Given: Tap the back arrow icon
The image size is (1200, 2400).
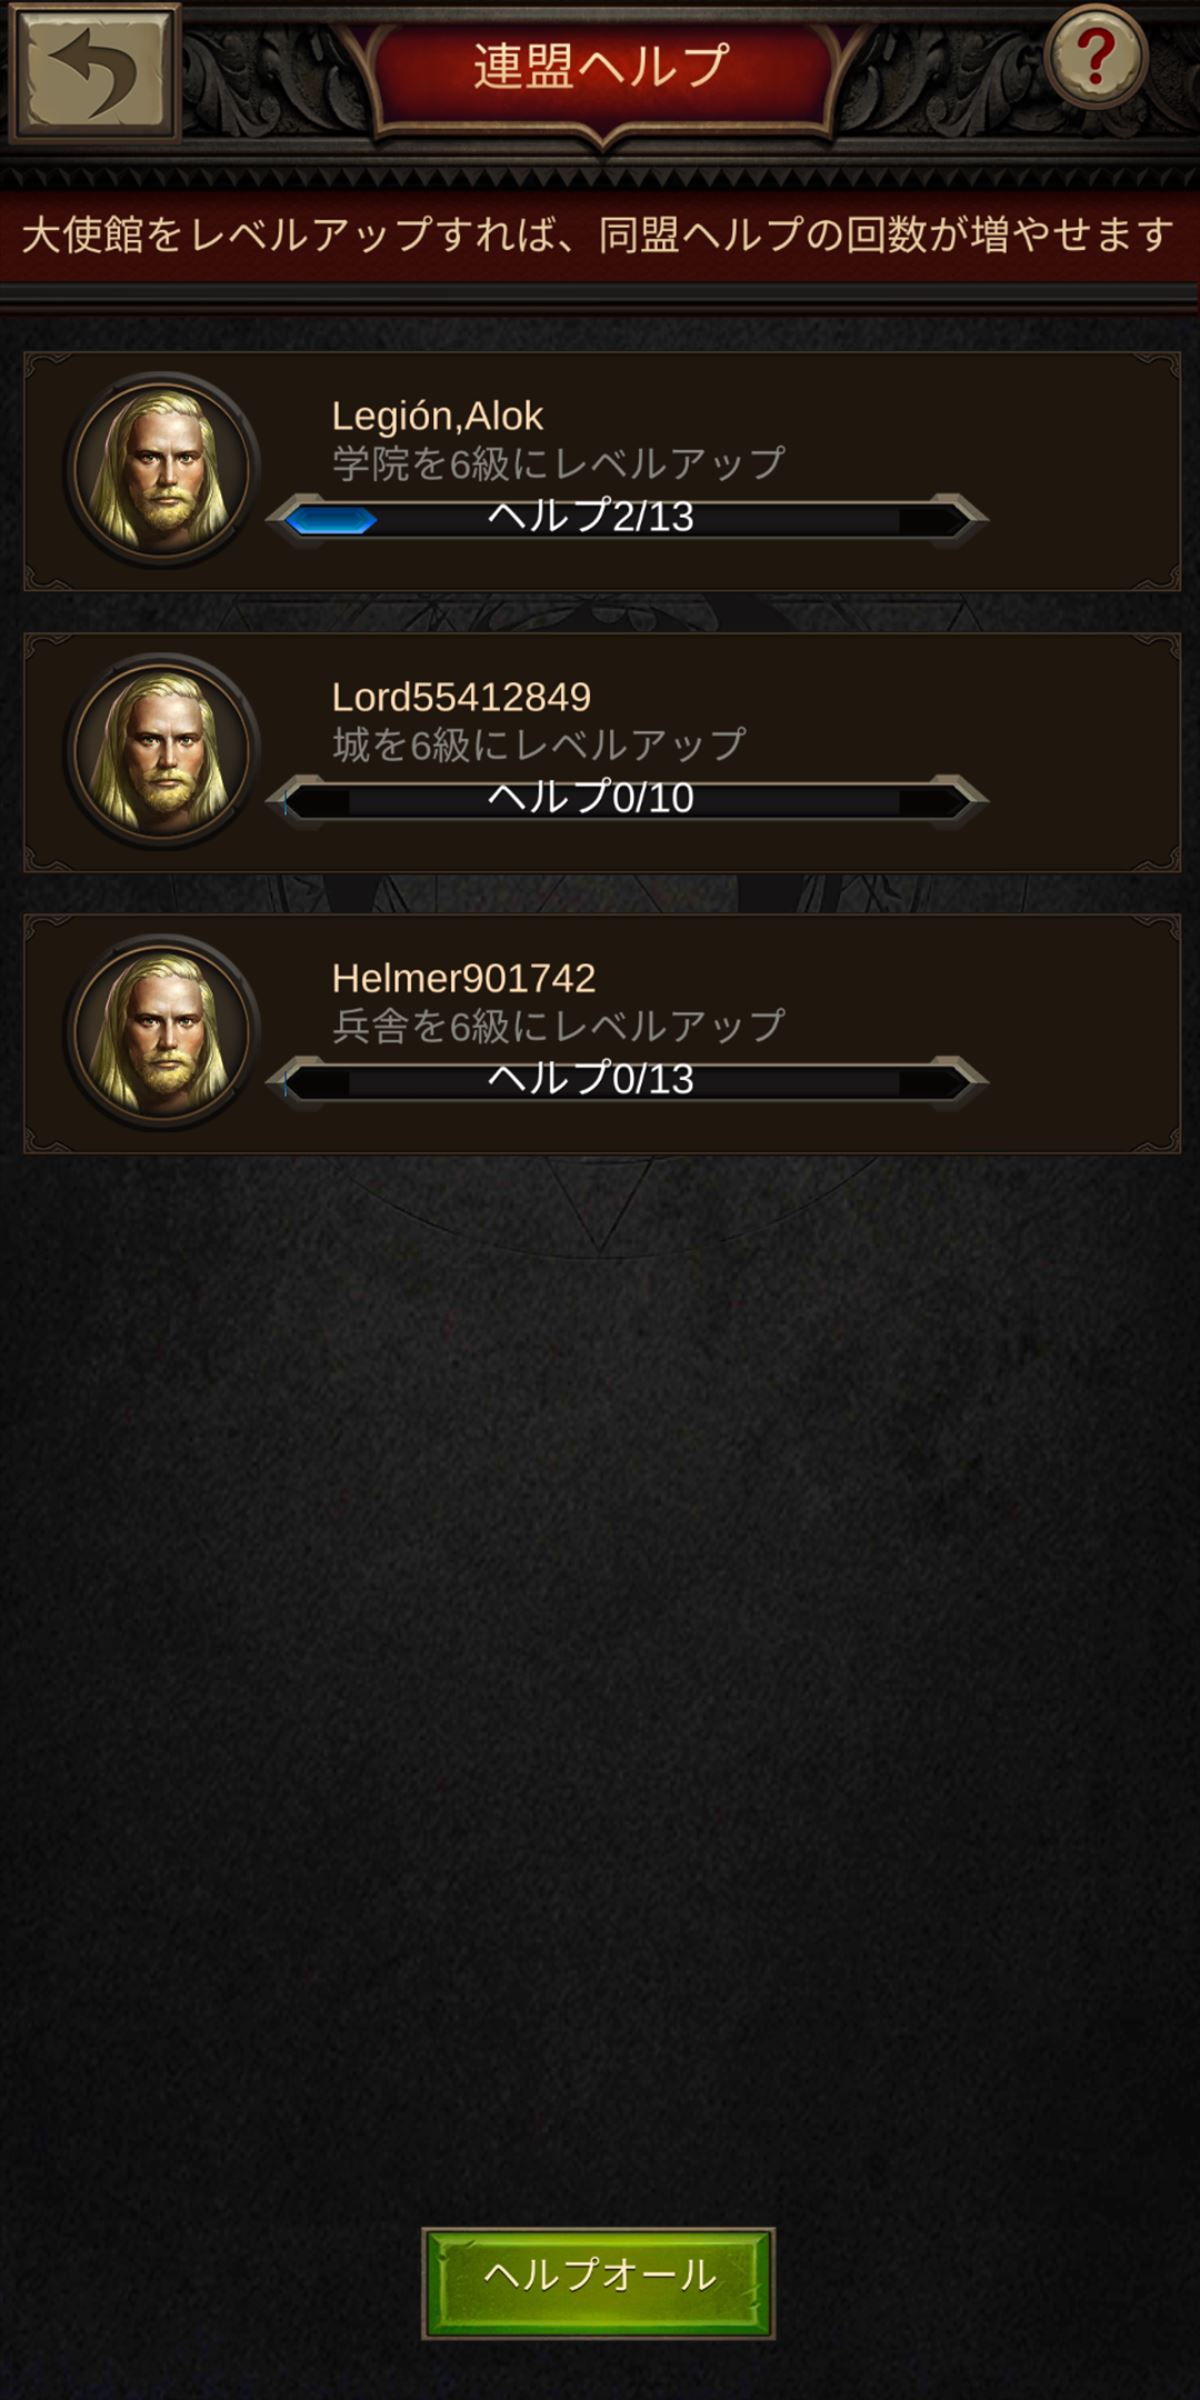Looking at the screenshot, I should pyautogui.click(x=93, y=73).
